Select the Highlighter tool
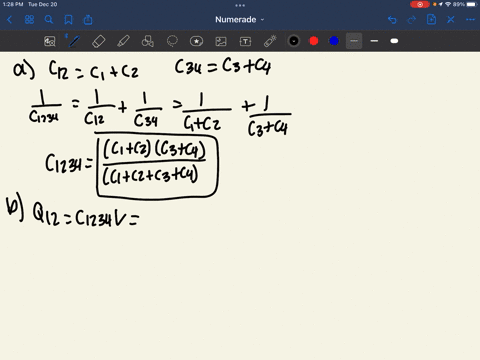Image resolution: width=480 pixels, height=360 pixels. [x=123, y=41]
